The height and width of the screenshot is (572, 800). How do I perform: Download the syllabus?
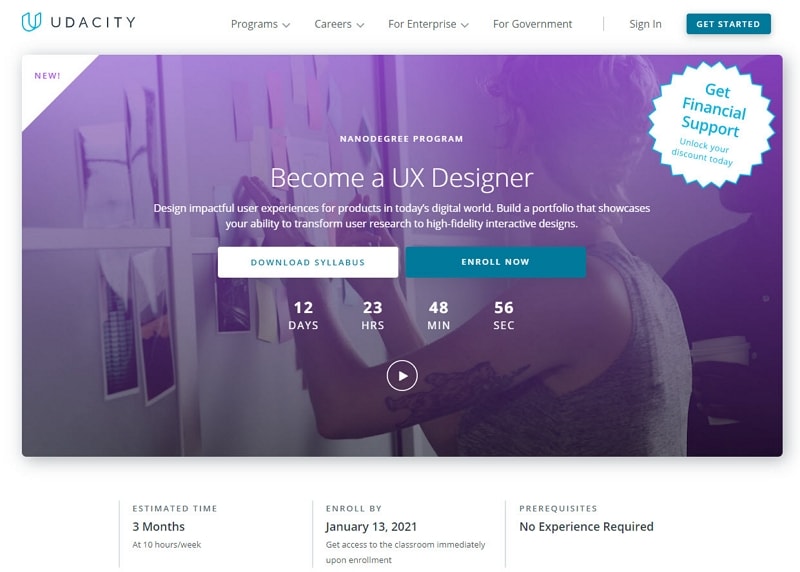(x=308, y=262)
